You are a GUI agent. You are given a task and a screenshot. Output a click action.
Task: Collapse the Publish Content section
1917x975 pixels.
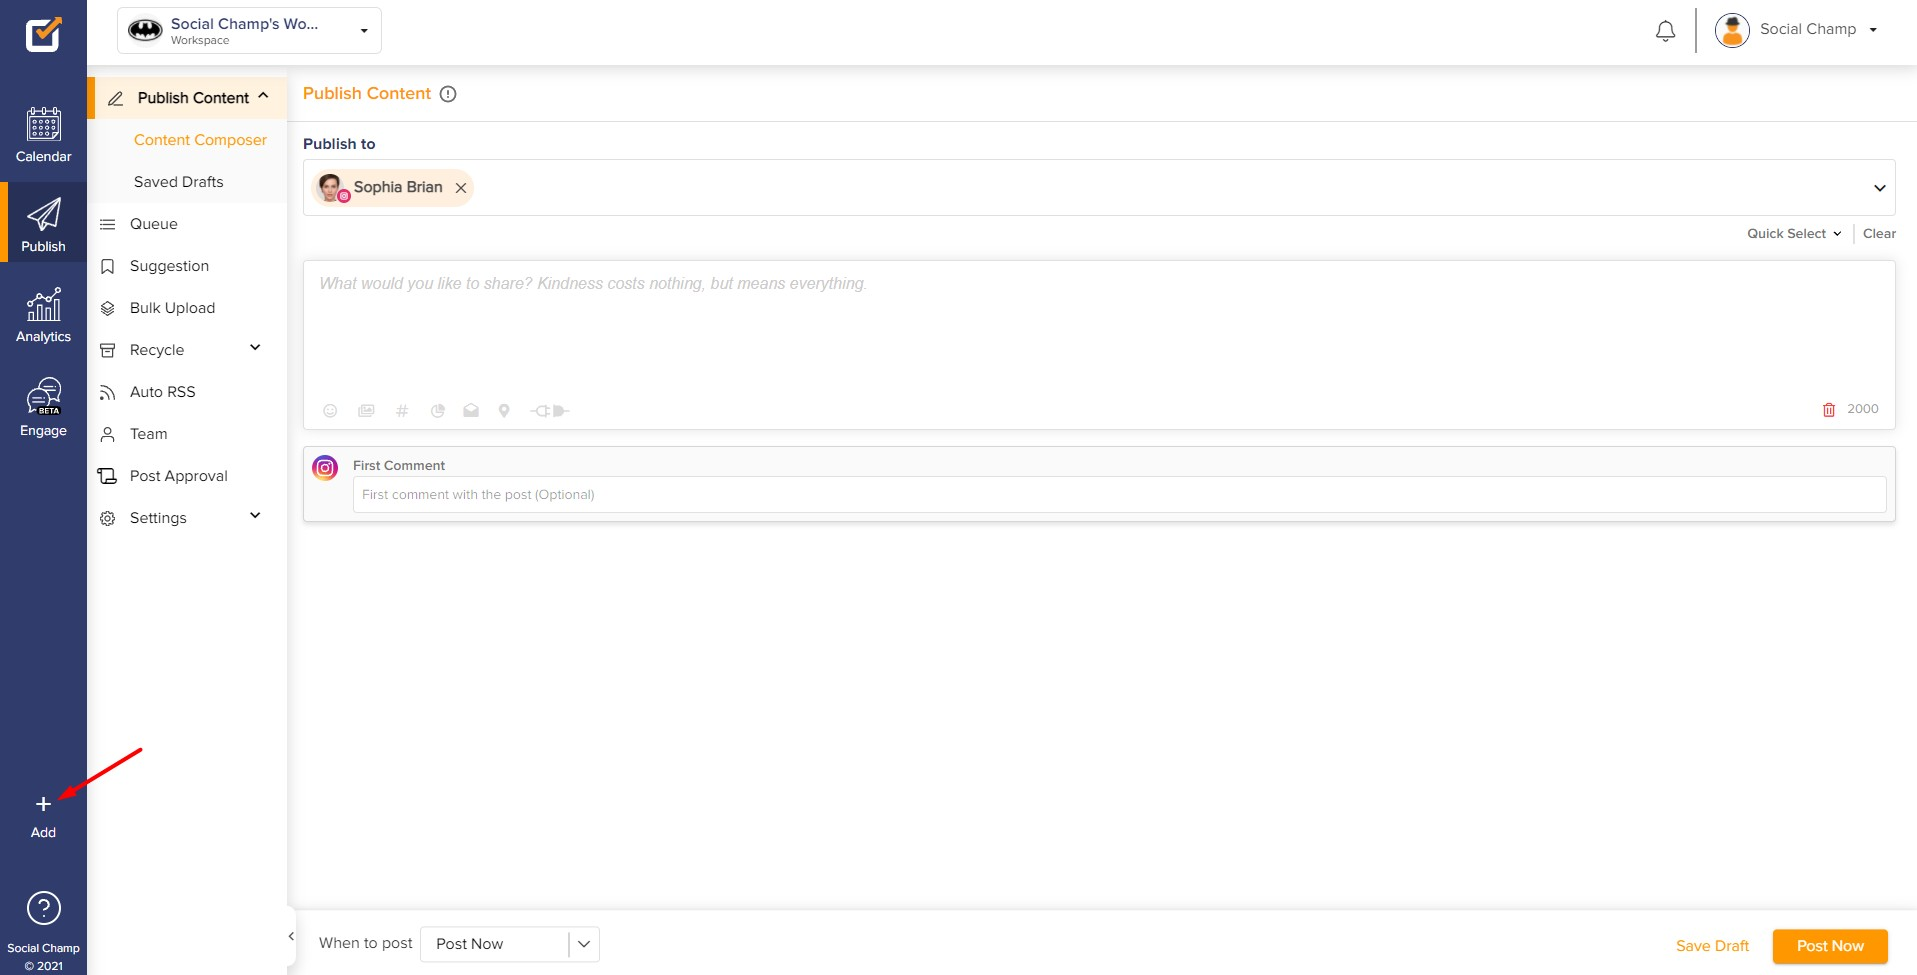pos(263,97)
